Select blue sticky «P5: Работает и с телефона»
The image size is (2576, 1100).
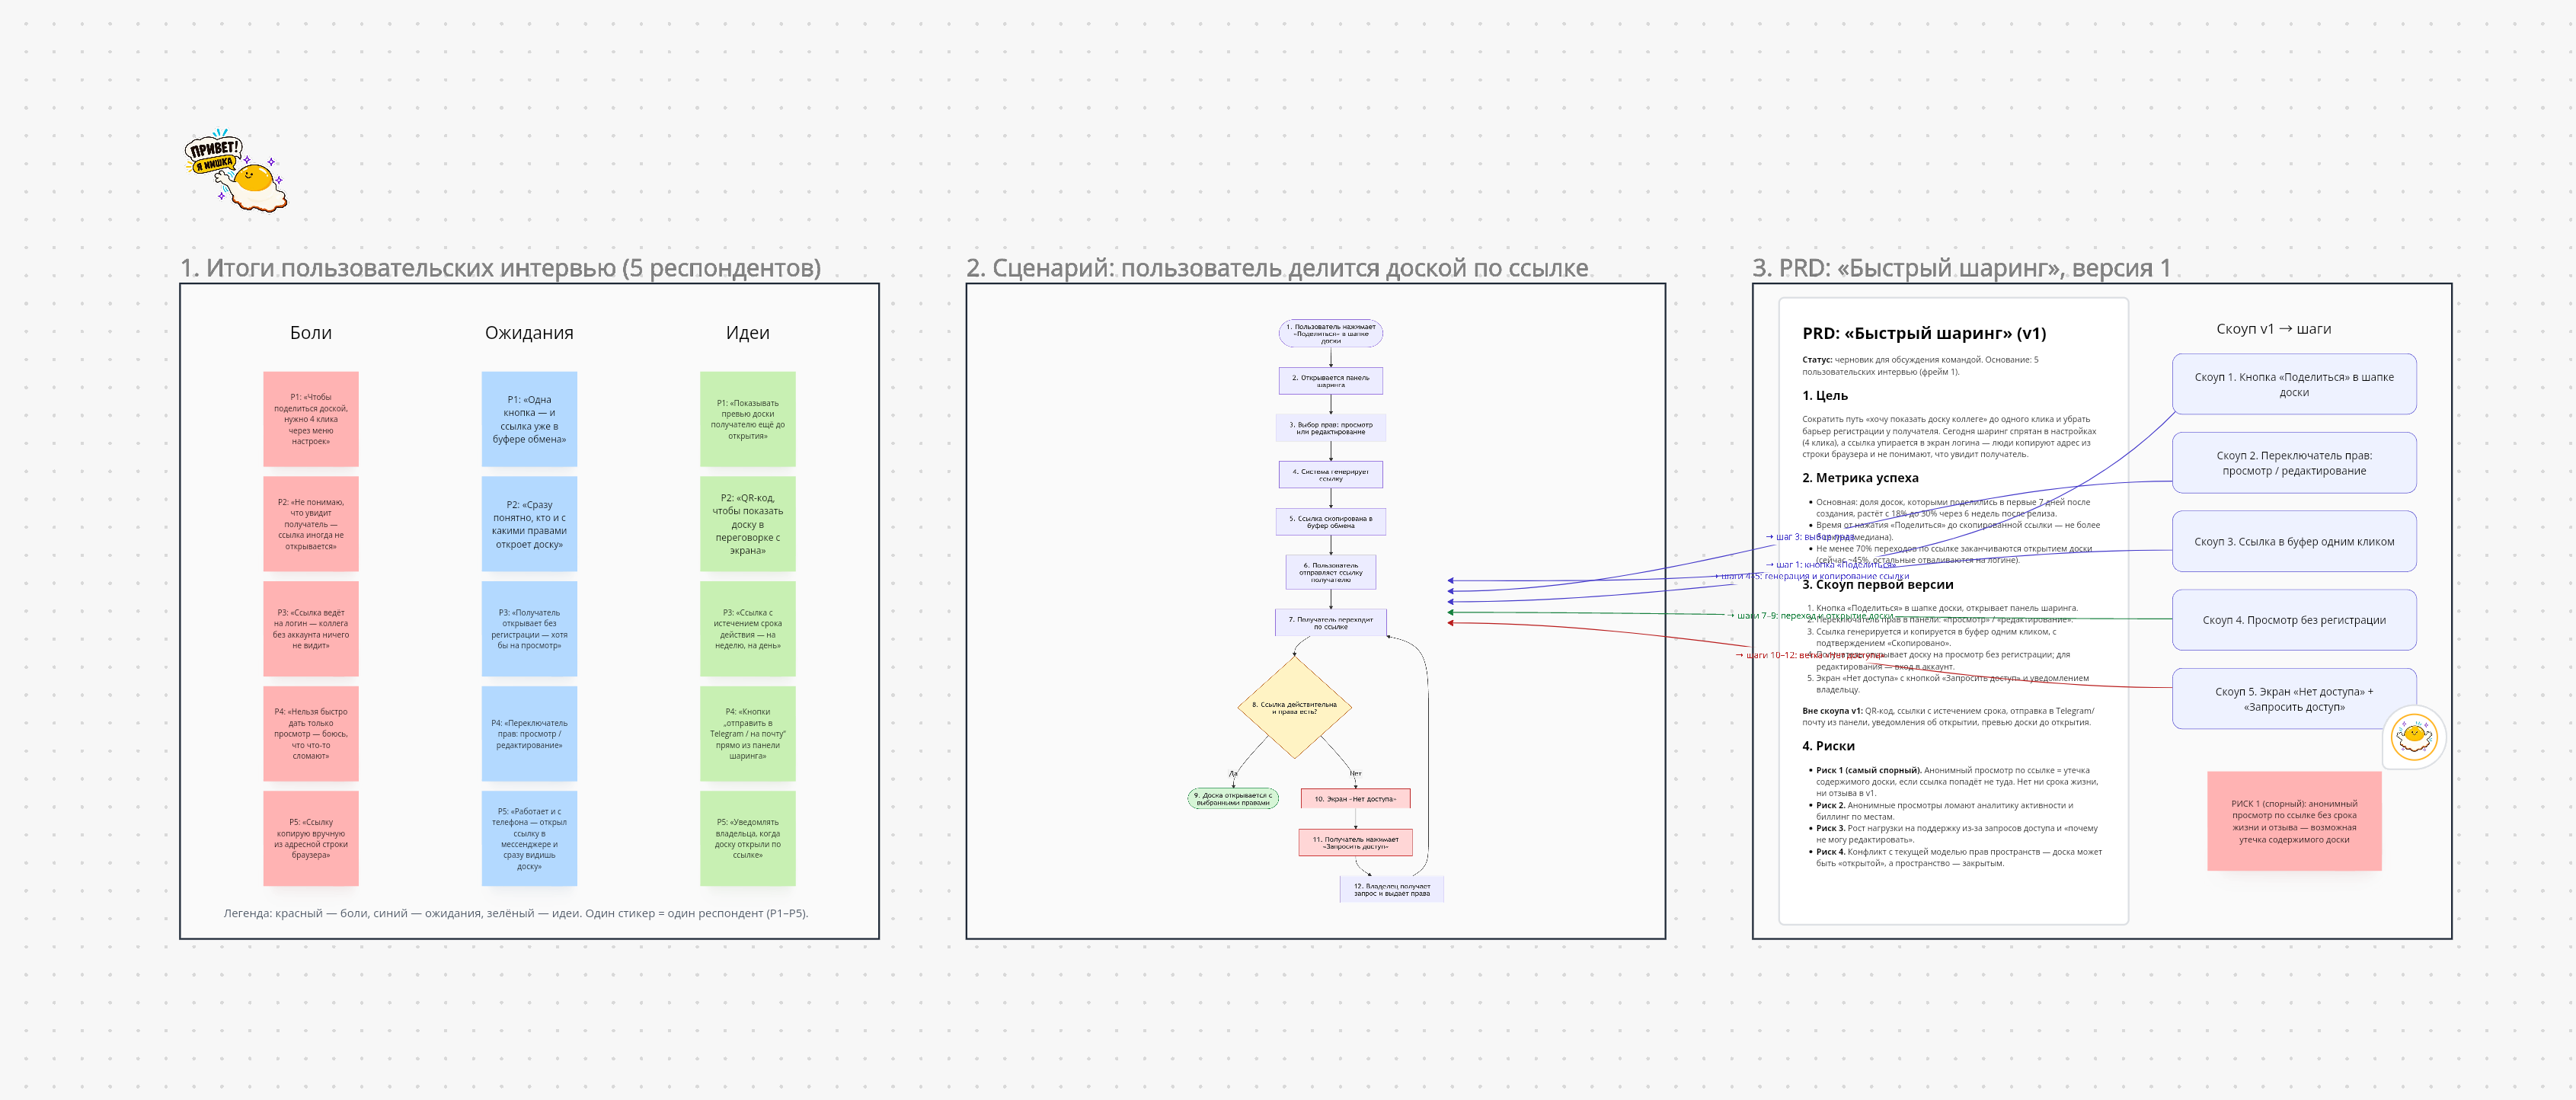click(529, 839)
